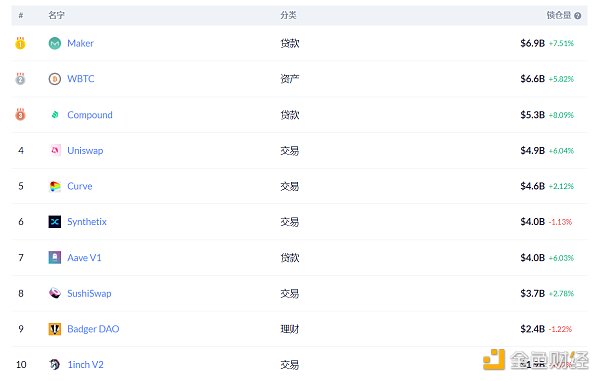The width and height of the screenshot is (600, 381).
Task: Open the Uniswap project link
Action: (x=85, y=151)
